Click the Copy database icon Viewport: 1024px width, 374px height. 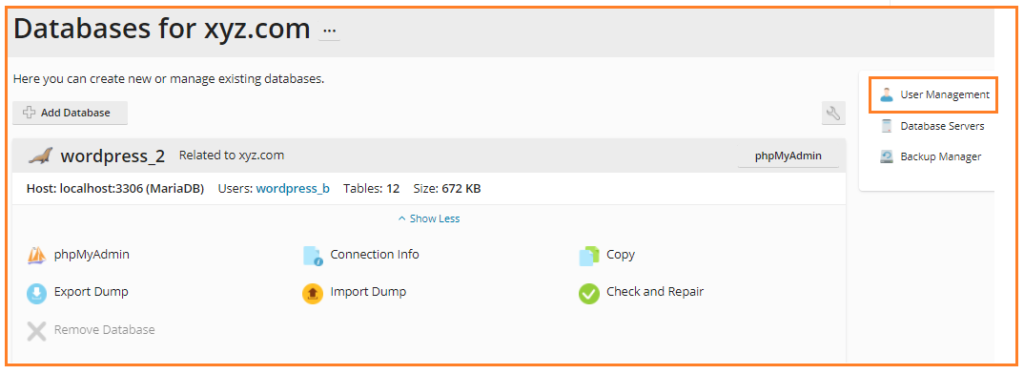point(589,255)
